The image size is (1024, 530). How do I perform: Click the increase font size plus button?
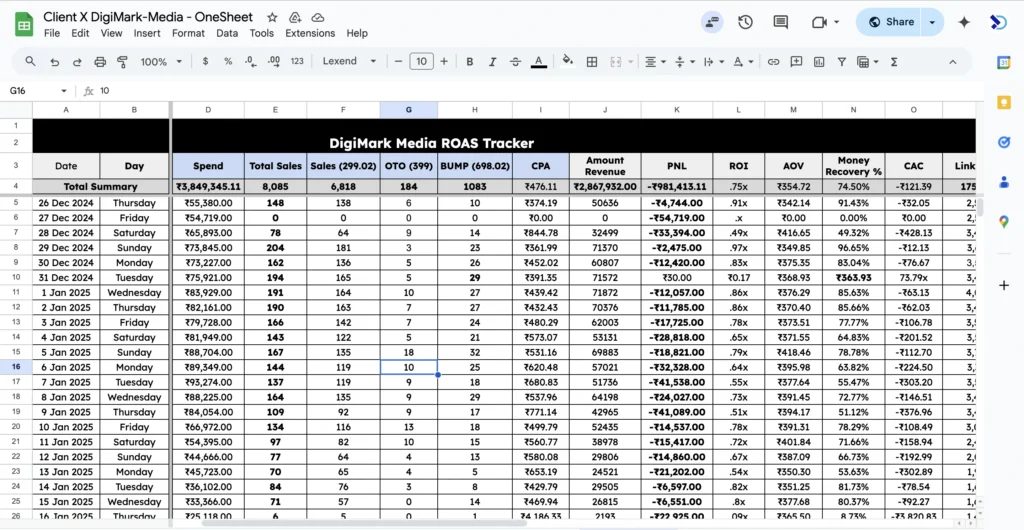click(x=445, y=62)
